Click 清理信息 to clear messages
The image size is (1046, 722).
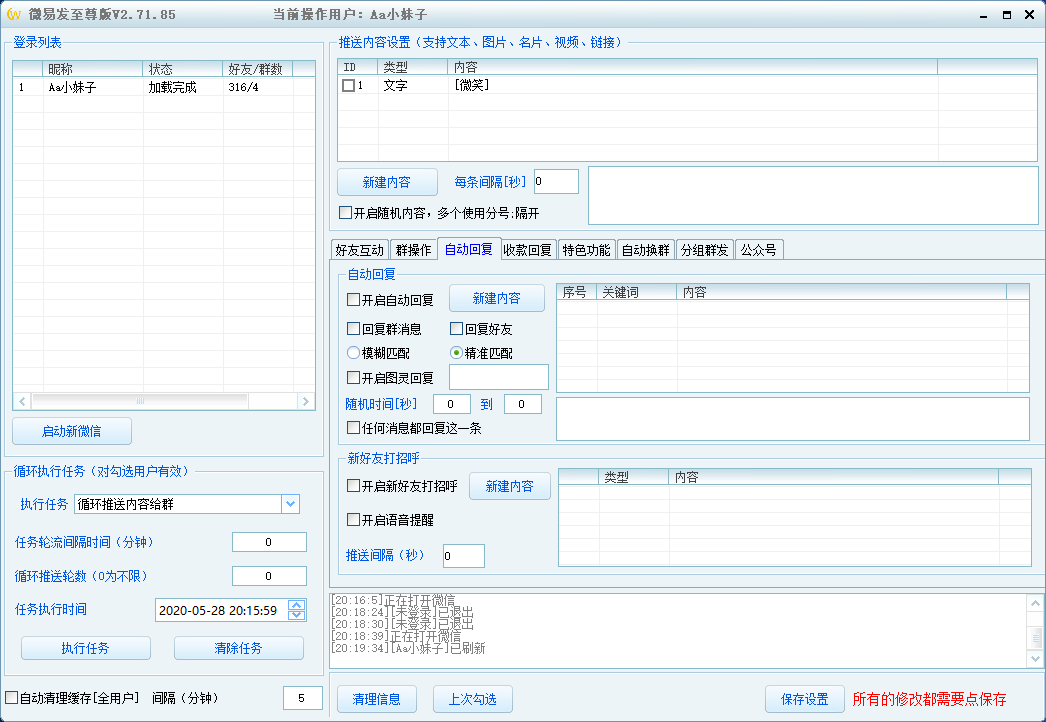coord(376,699)
